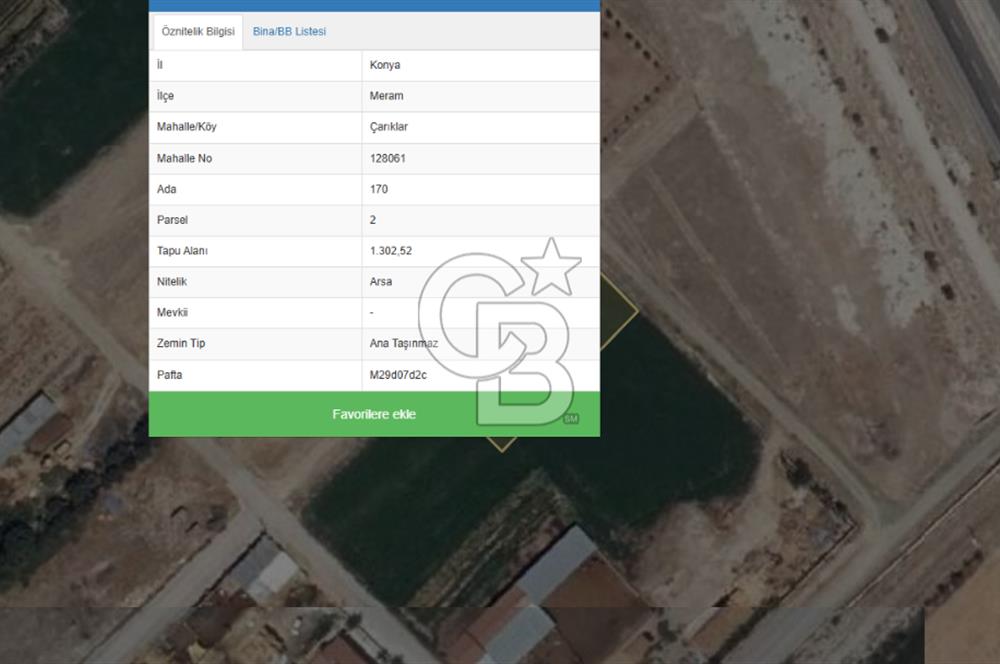Click the İl row label
Viewport: 1000px width, 664px height.
[x=160, y=65]
